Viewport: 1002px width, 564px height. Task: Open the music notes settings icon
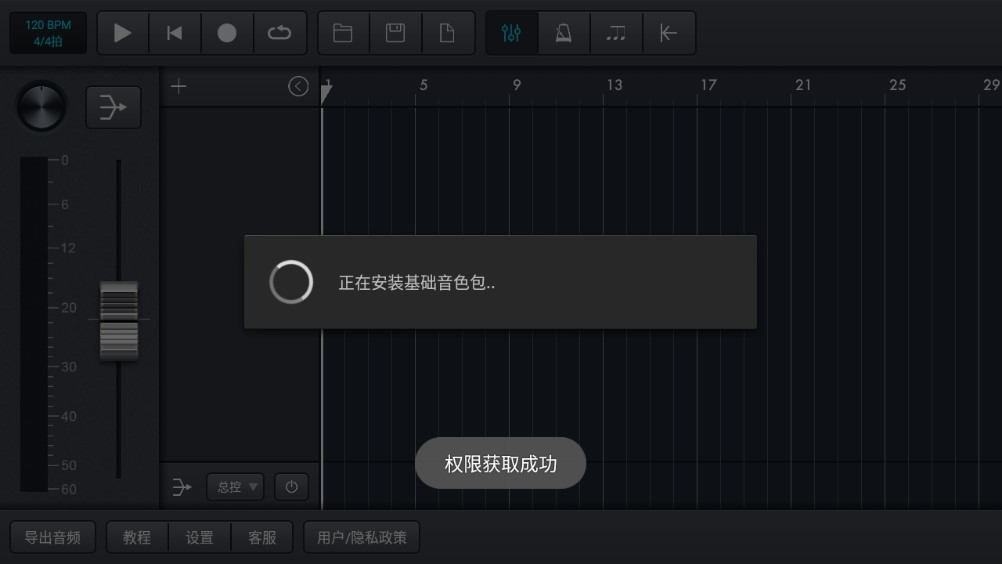pyautogui.click(x=616, y=33)
